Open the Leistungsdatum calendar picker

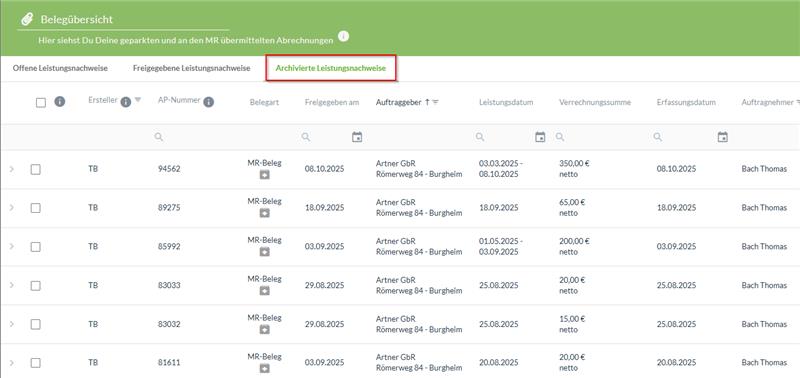(540, 137)
